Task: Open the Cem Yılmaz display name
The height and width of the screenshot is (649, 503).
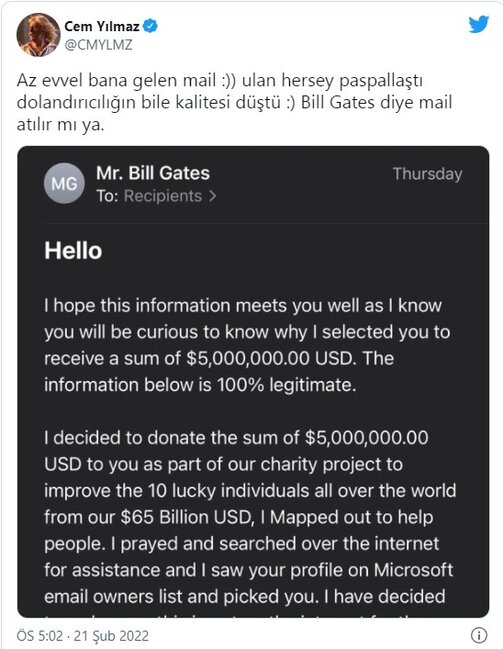Action: coord(102,26)
